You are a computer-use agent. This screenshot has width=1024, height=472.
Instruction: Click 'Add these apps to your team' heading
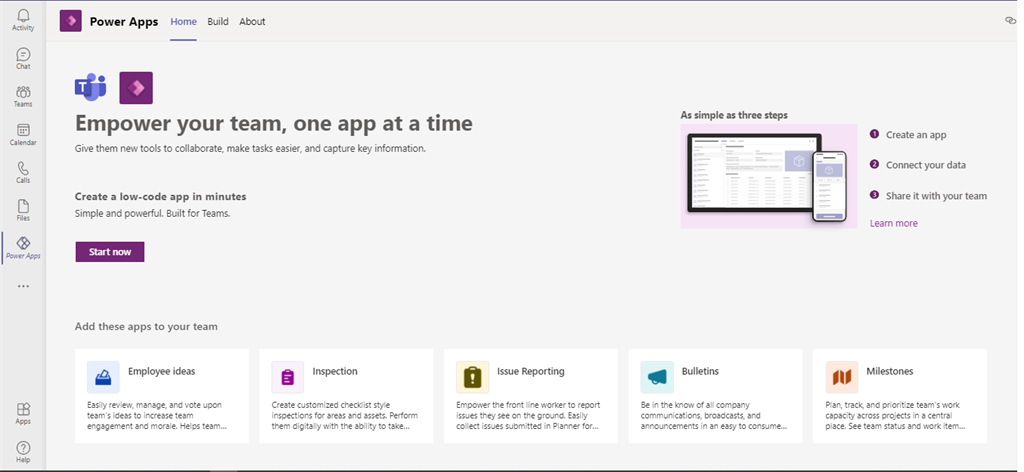point(146,326)
